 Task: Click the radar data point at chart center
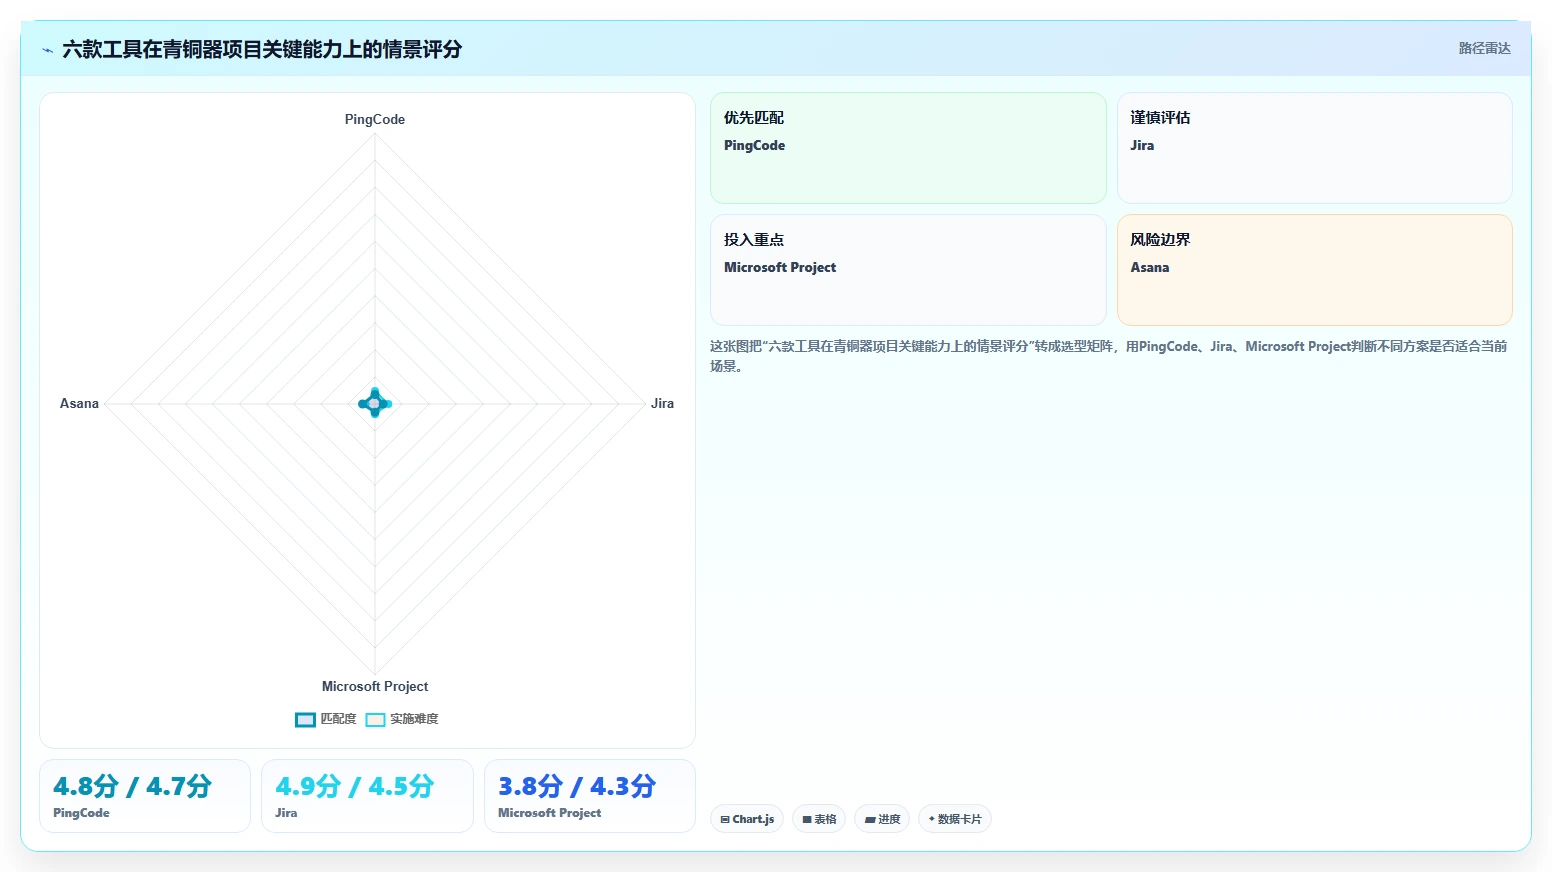click(x=375, y=403)
